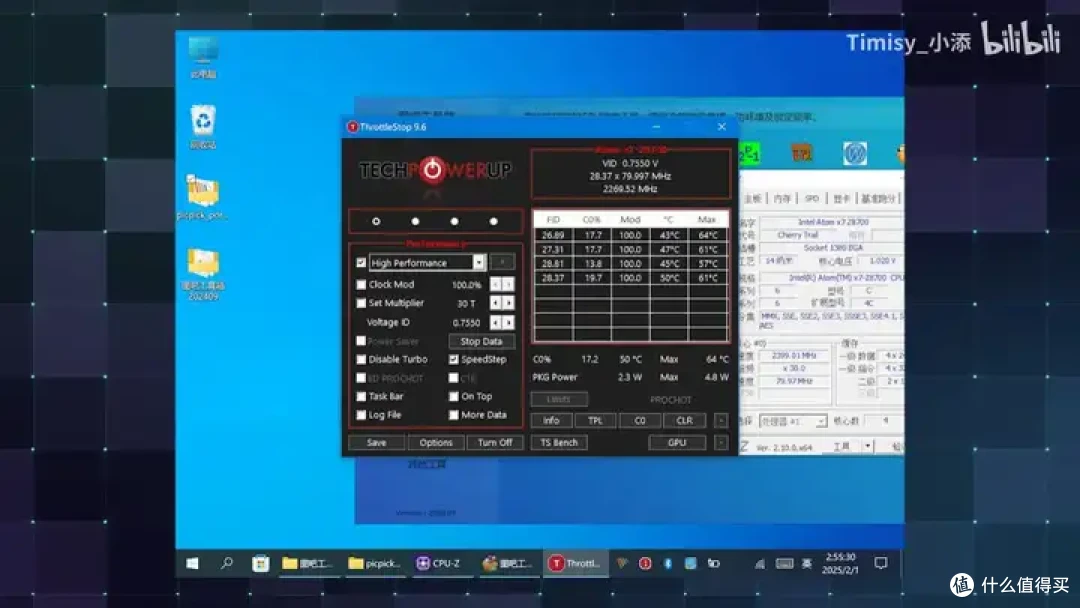This screenshot has width=1080, height=608.
Task: Increase the Voltage ID value
Action: point(508,322)
